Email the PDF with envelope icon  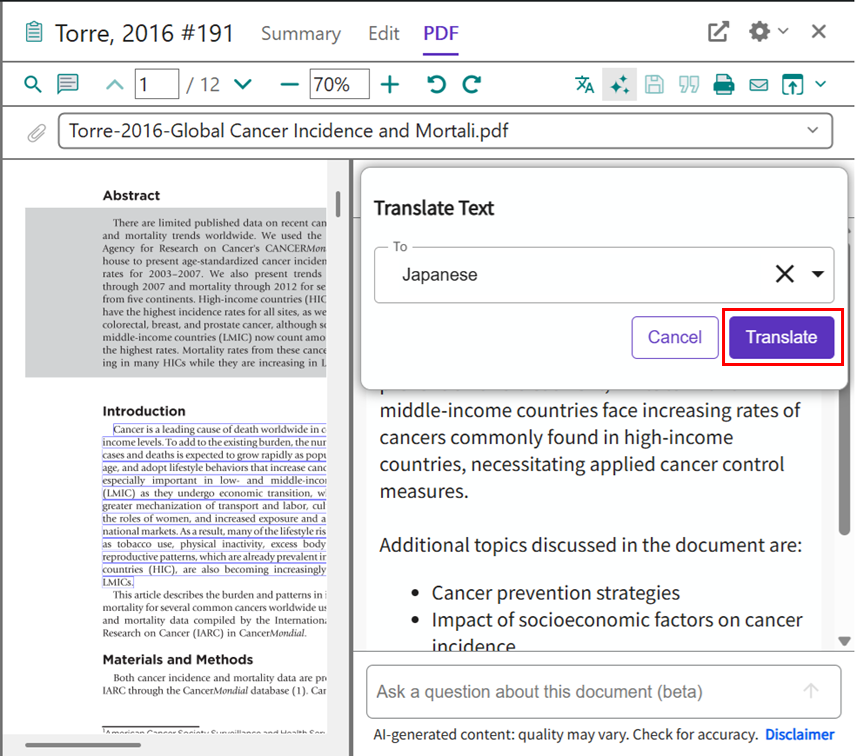click(x=759, y=84)
